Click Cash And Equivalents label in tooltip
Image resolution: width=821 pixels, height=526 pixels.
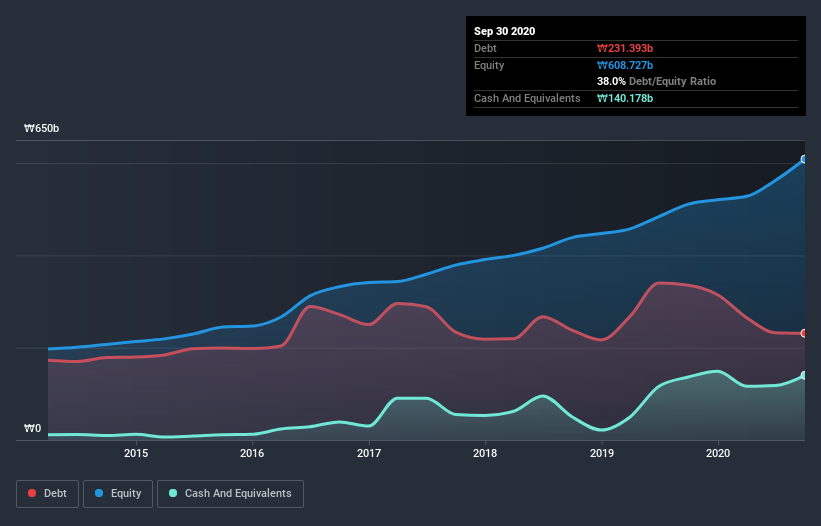[527, 98]
